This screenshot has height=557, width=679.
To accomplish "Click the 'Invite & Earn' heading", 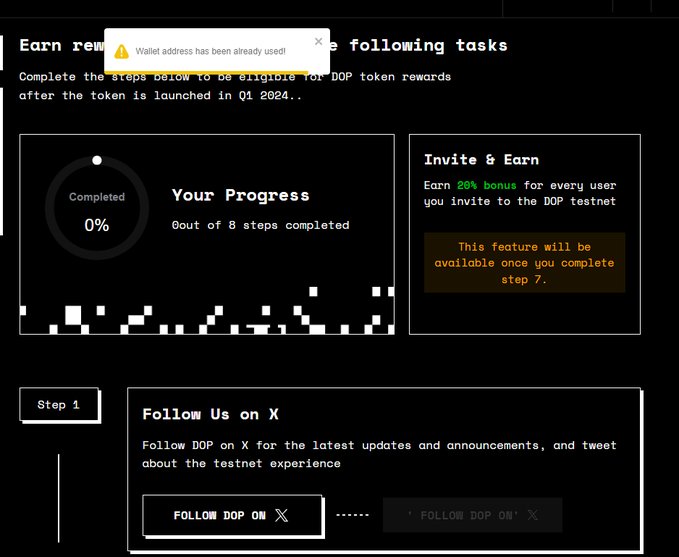I will [x=481, y=160].
